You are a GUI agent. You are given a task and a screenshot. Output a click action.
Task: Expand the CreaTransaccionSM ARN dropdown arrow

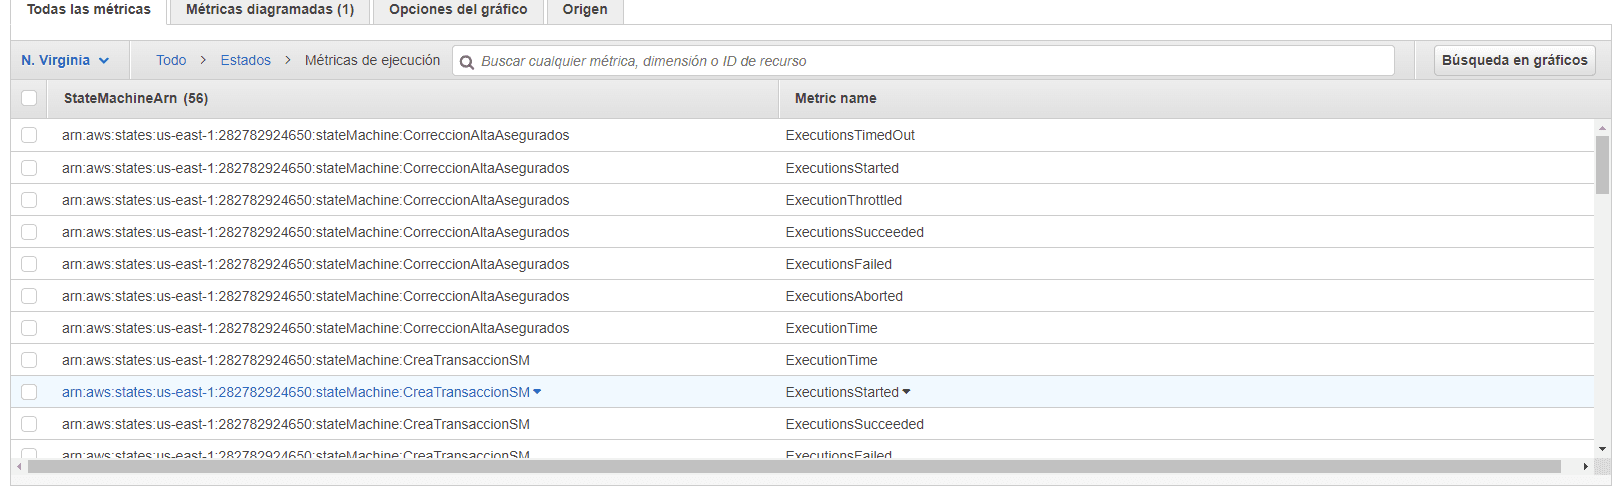pyautogui.click(x=537, y=392)
